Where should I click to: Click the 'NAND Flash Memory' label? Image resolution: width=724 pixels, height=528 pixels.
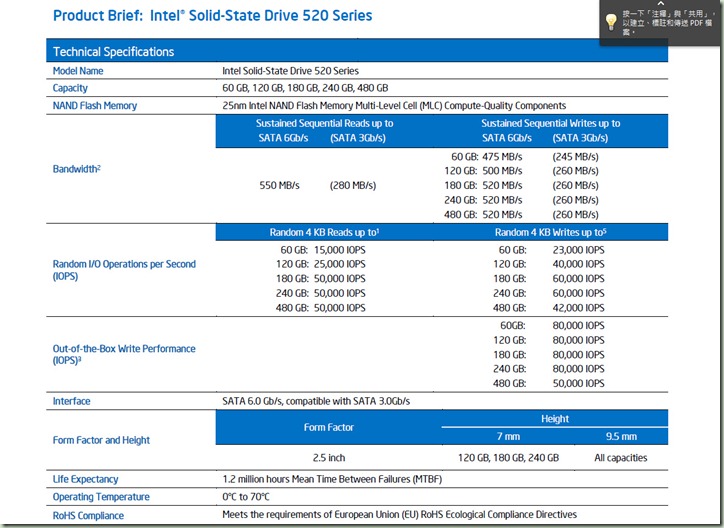95,106
